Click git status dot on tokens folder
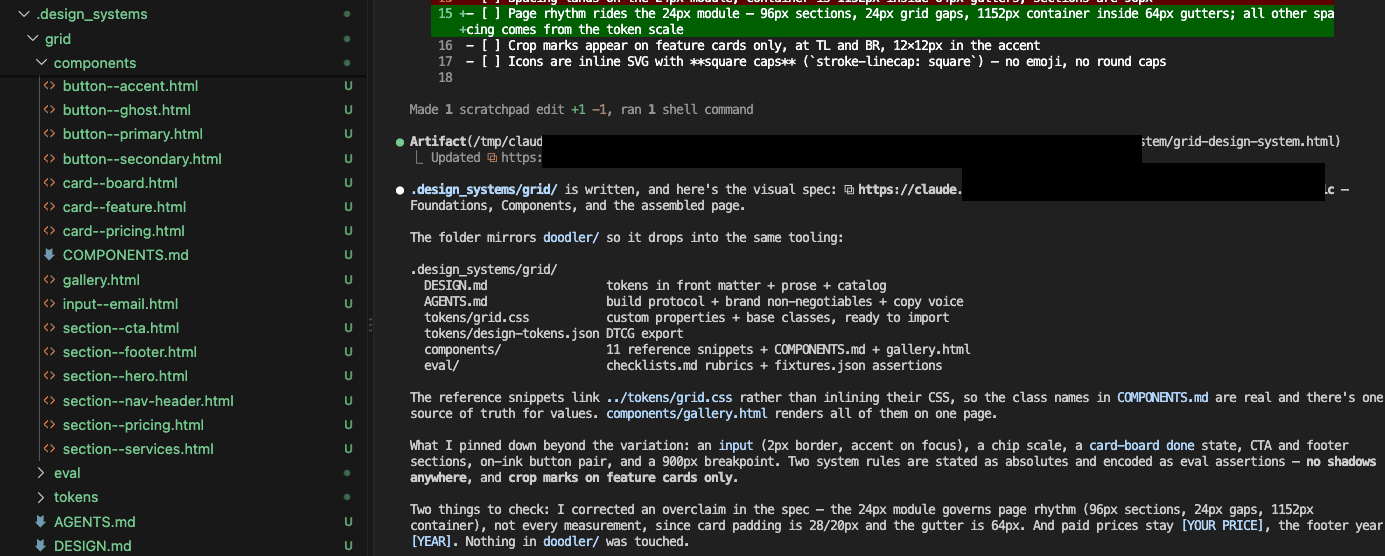1385x556 pixels. click(347, 497)
